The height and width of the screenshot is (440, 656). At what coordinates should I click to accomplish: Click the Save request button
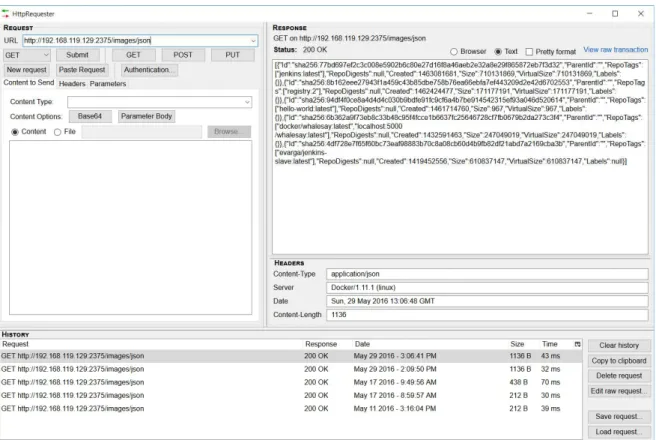click(x=619, y=417)
